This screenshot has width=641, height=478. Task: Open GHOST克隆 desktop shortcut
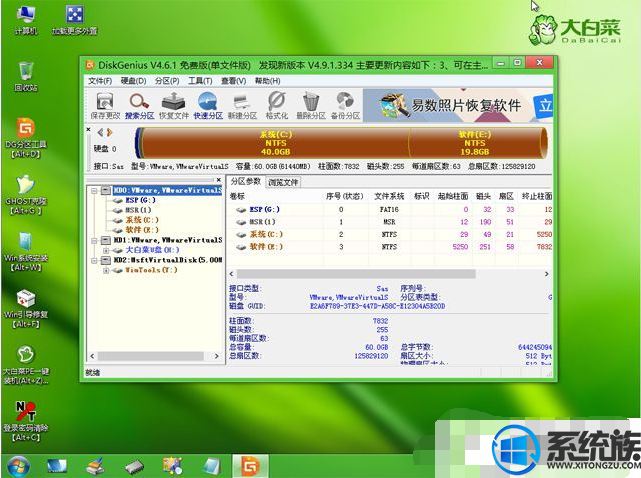(x=26, y=195)
